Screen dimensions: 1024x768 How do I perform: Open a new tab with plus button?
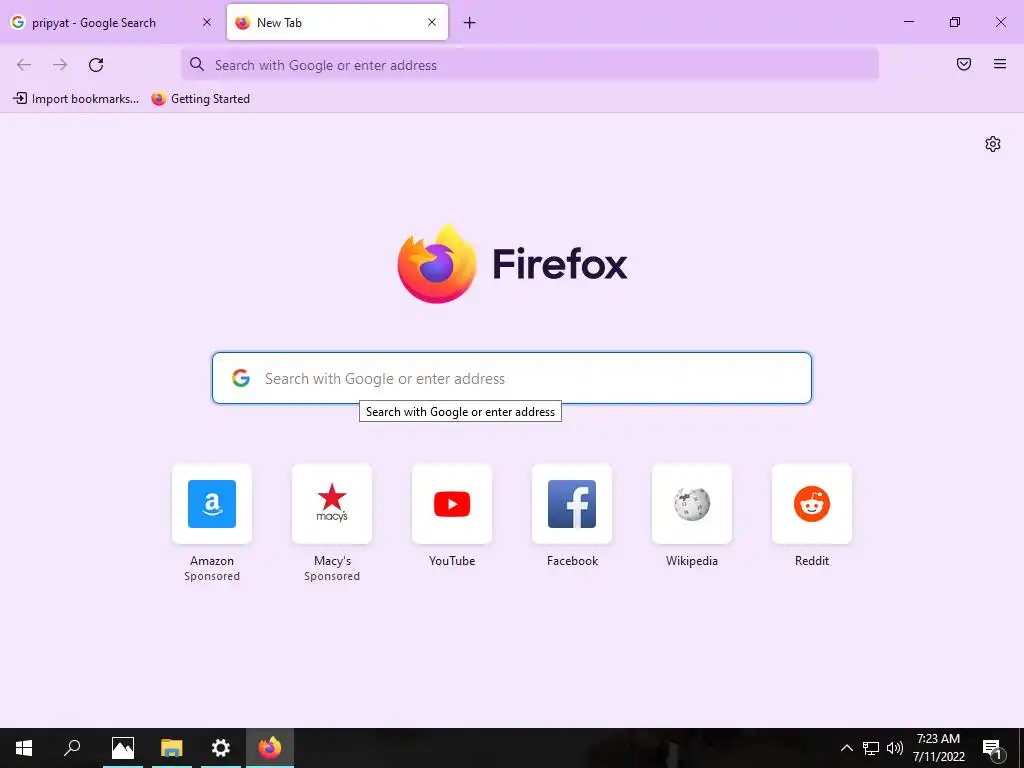470,23
